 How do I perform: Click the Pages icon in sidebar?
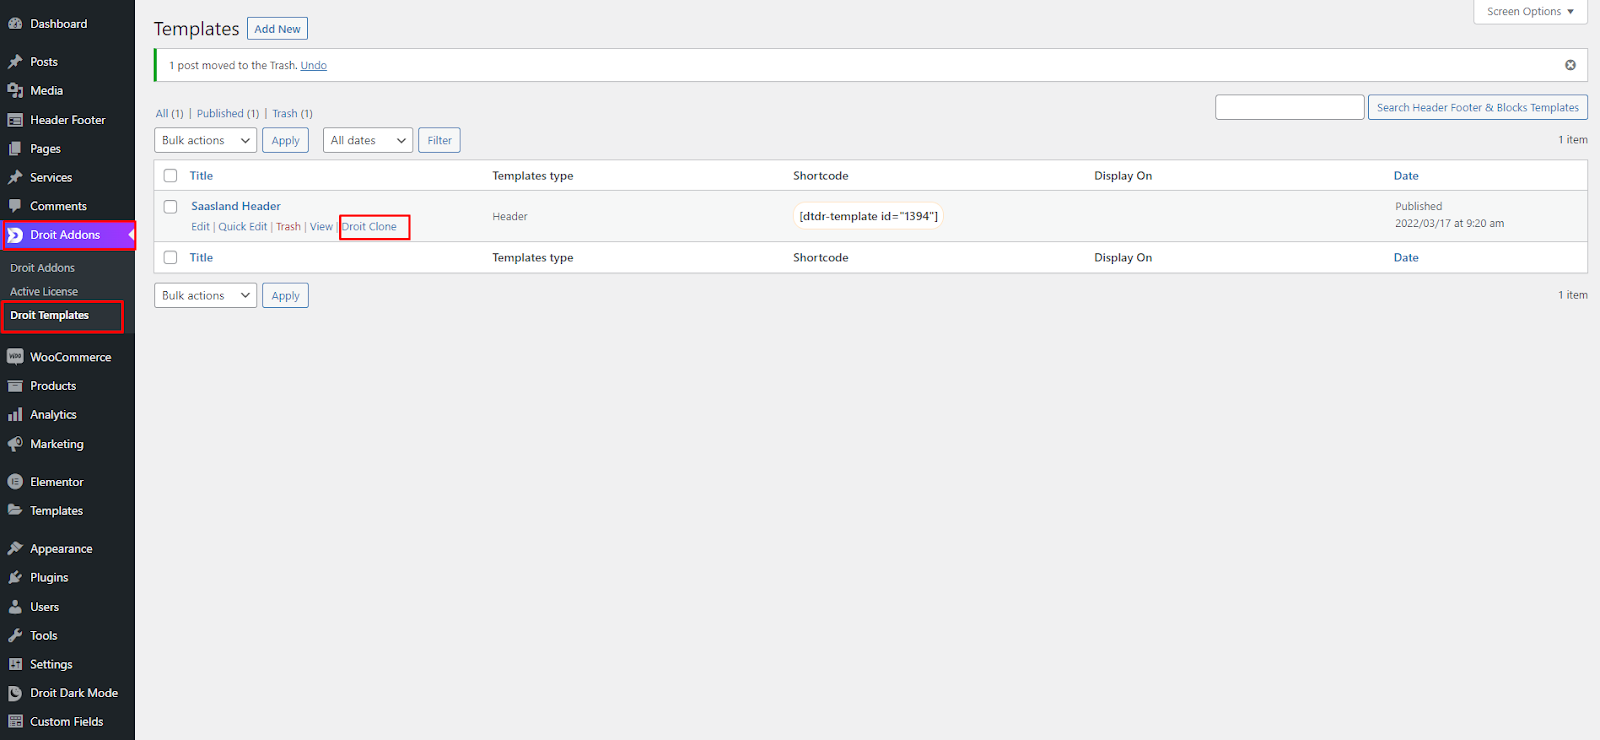[x=15, y=149]
